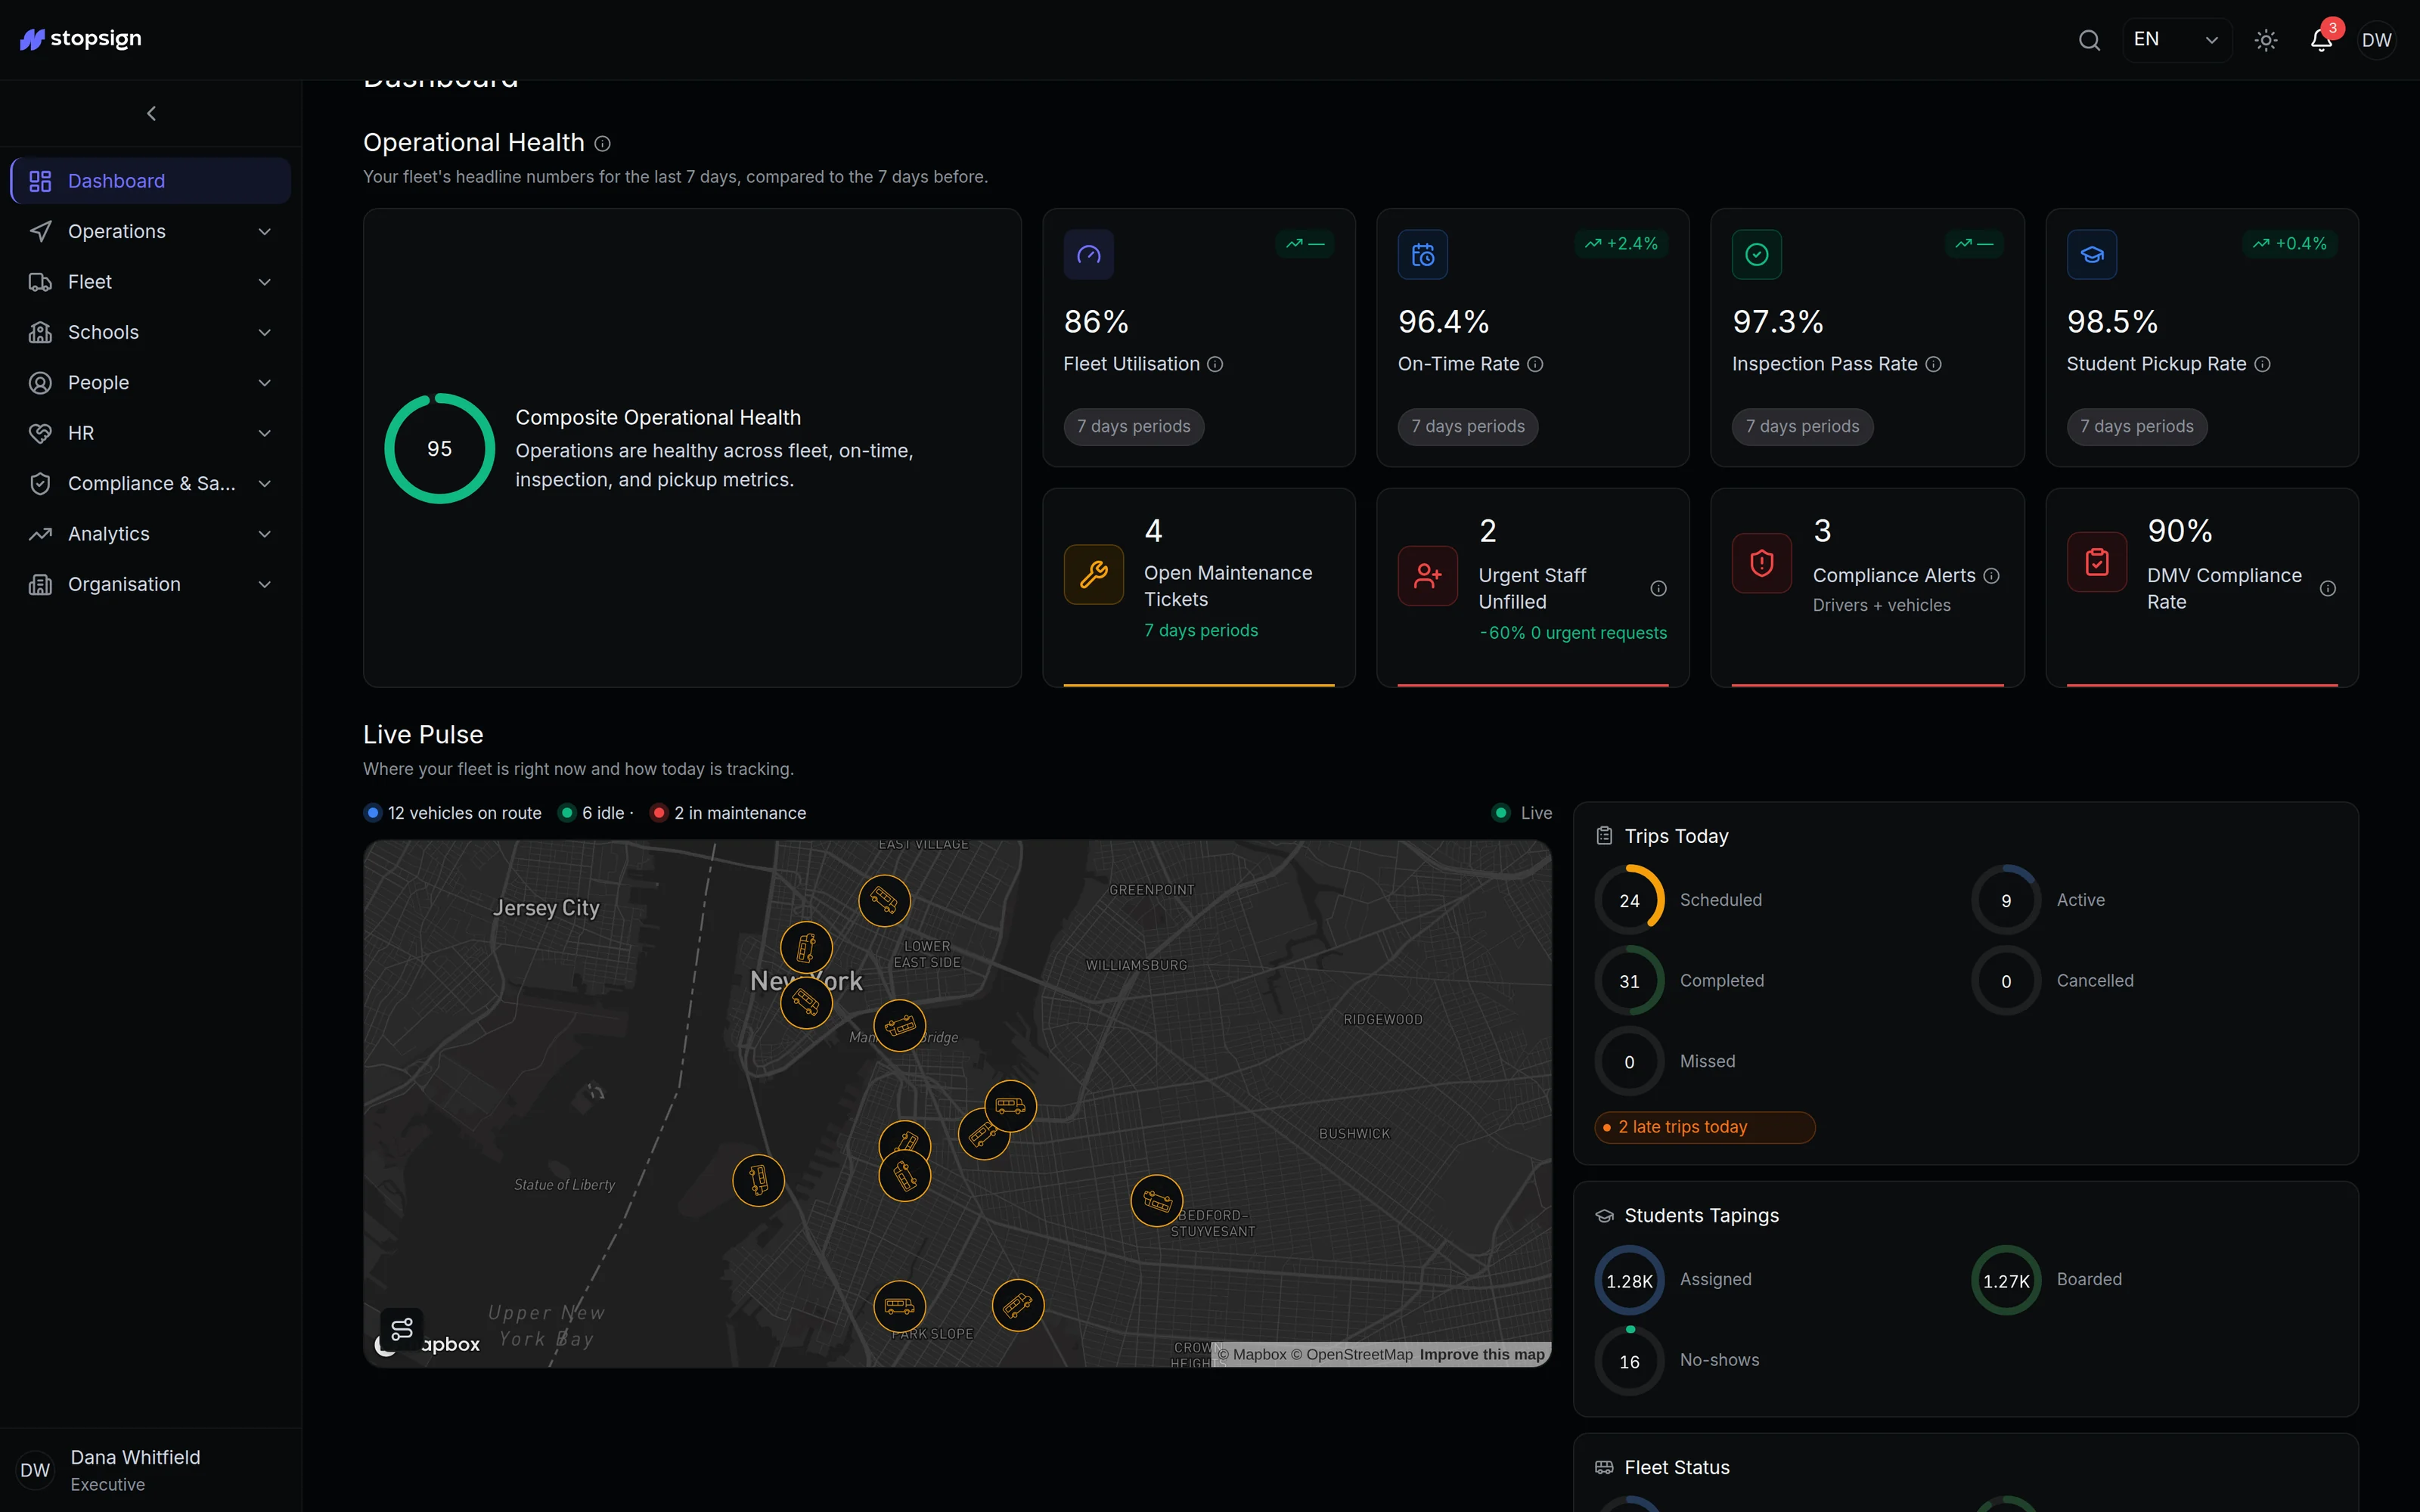Expand the Operations chevron

point(265,231)
